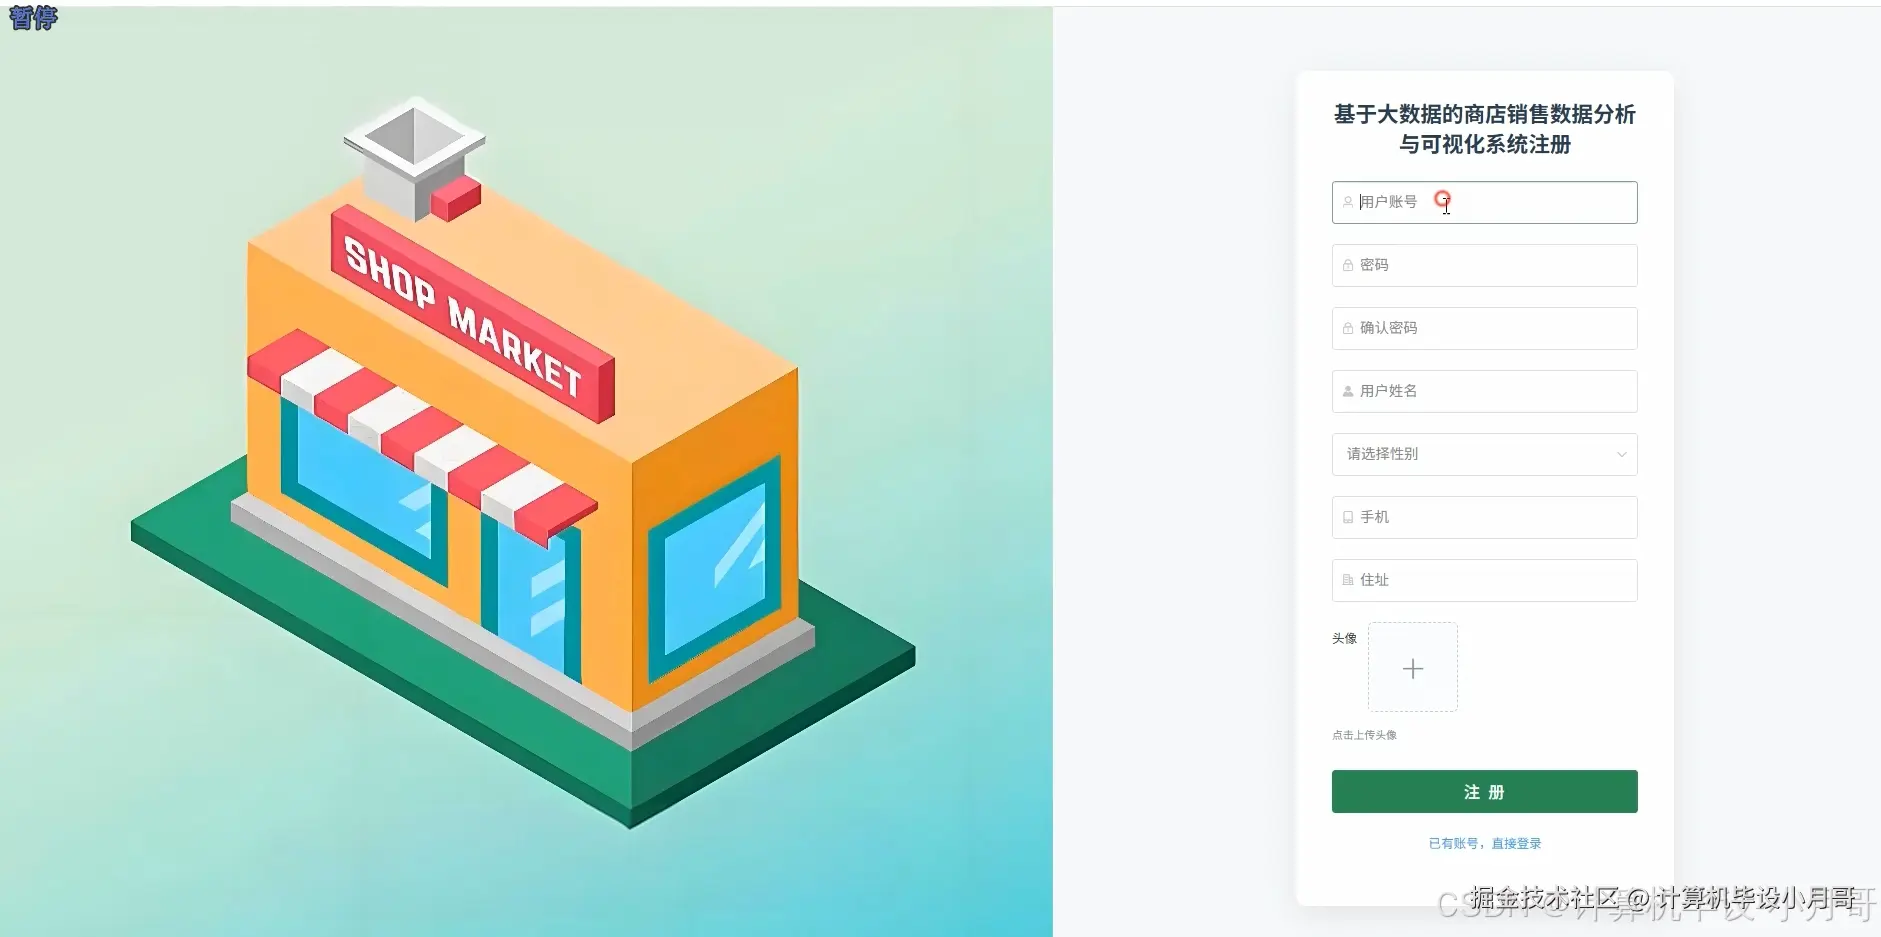The height and width of the screenshot is (937, 1881).
Task: Click the user icon in 用户账号 field
Action: click(1348, 202)
